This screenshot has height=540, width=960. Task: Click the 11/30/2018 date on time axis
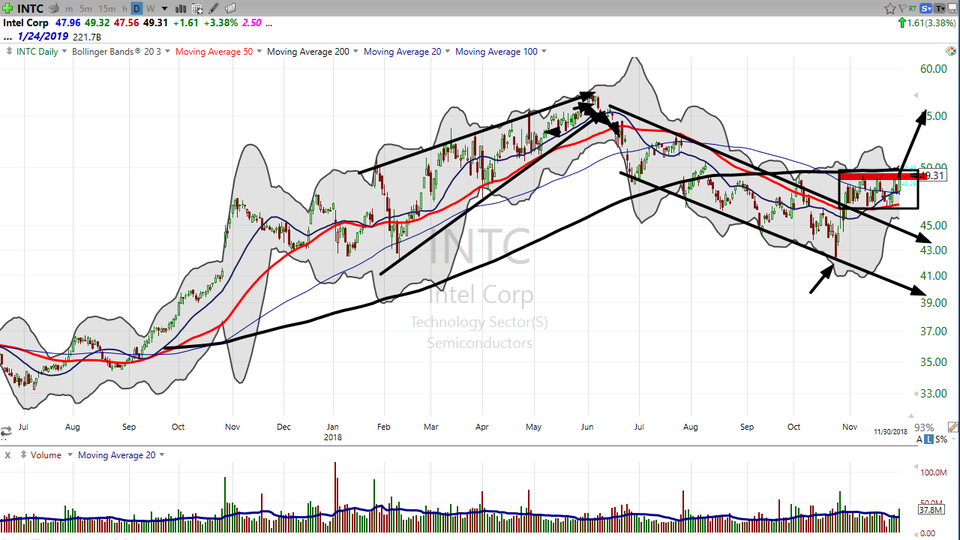[x=890, y=432]
